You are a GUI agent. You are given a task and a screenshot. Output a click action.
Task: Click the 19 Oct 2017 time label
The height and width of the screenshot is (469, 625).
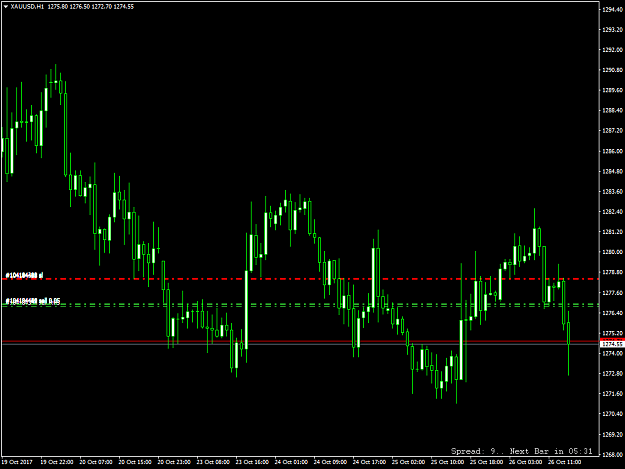pyautogui.click(x=17, y=462)
